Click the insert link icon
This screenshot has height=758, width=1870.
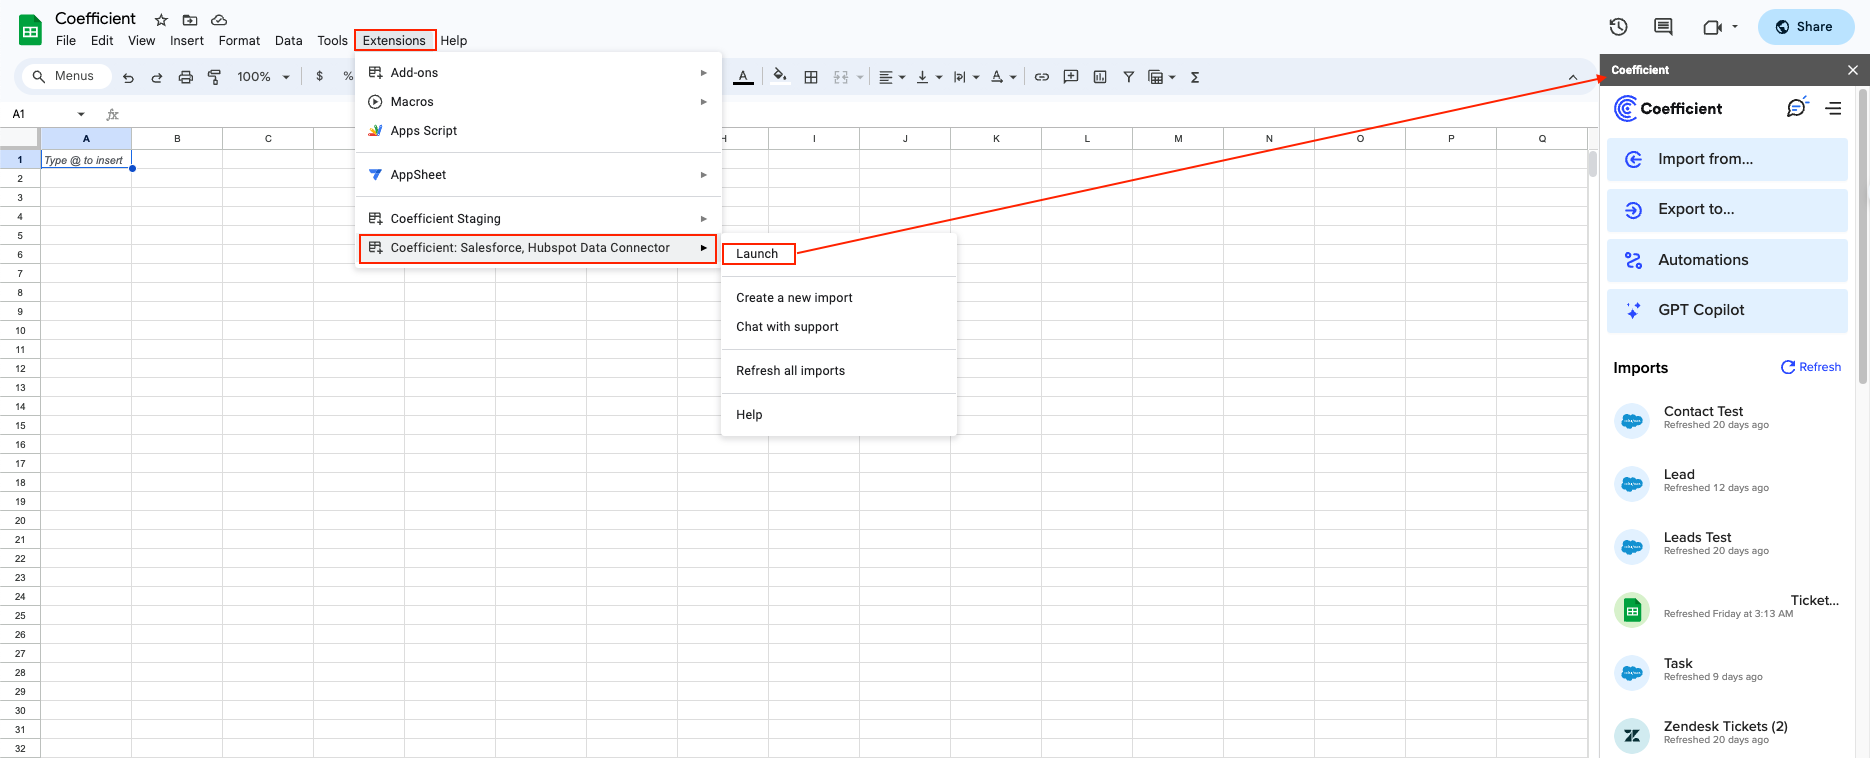coord(1042,77)
